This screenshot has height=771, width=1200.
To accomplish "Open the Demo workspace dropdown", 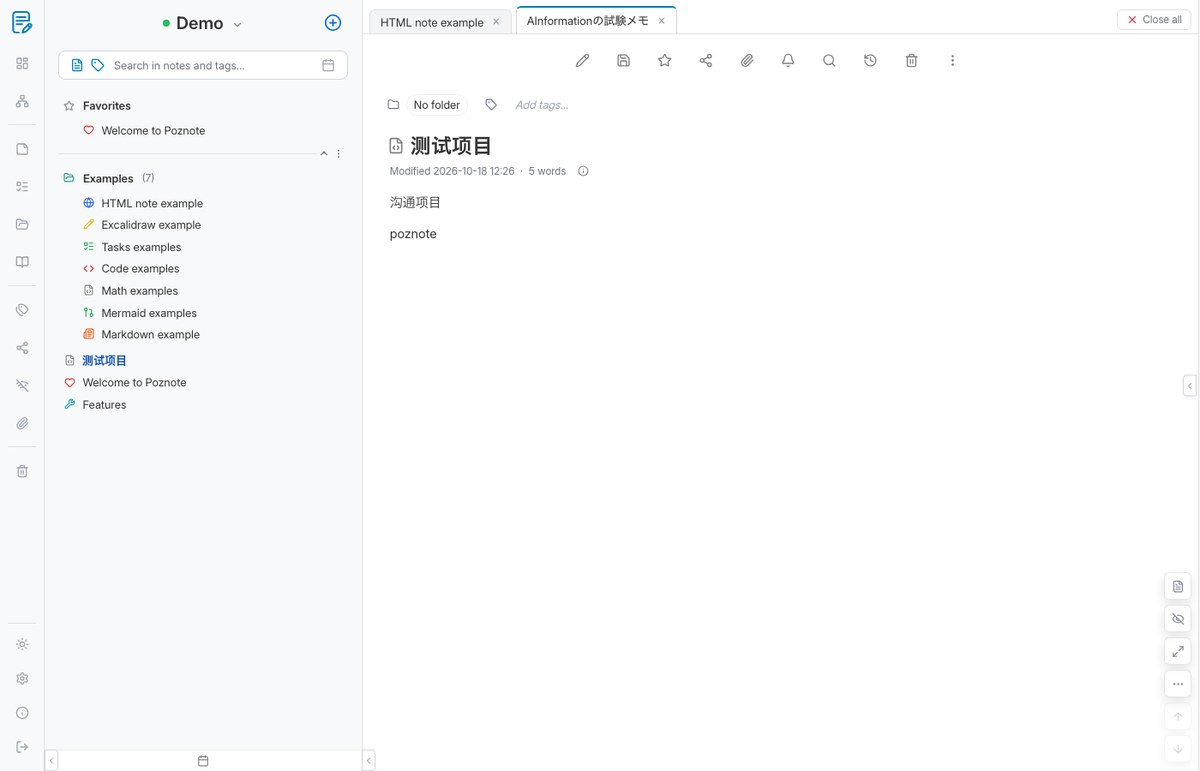I will point(203,24).
